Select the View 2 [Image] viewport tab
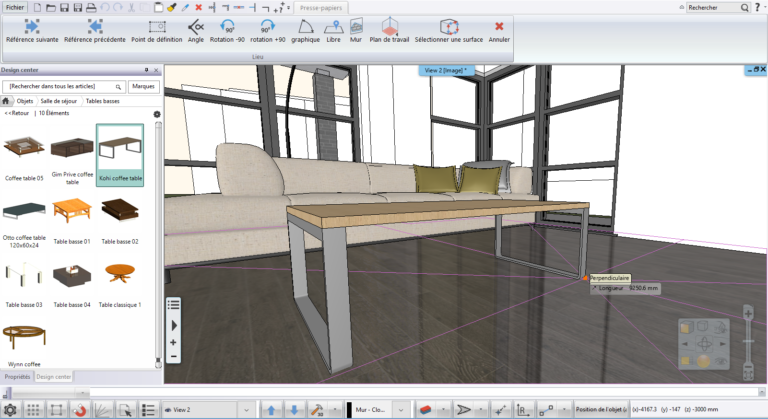 445,71
